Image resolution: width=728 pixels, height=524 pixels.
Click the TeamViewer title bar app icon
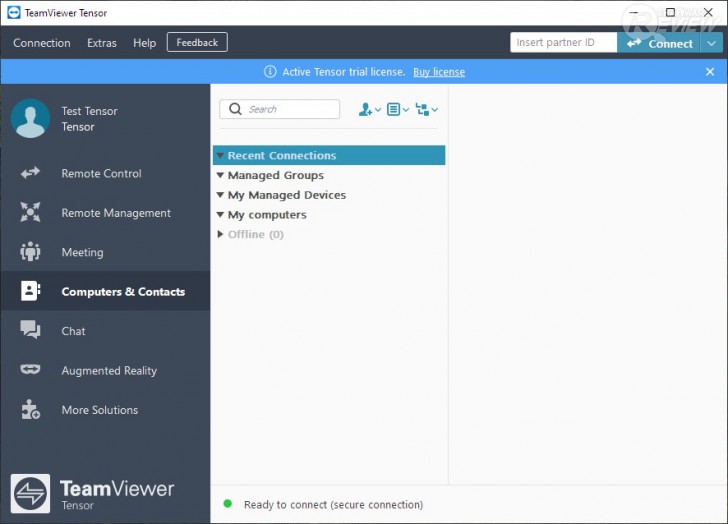[14, 13]
